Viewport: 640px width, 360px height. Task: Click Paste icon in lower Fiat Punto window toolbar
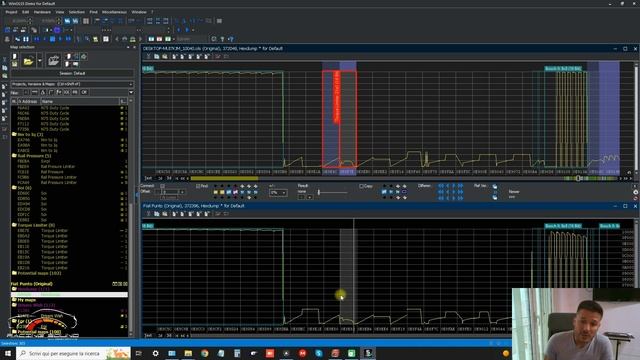point(165,213)
